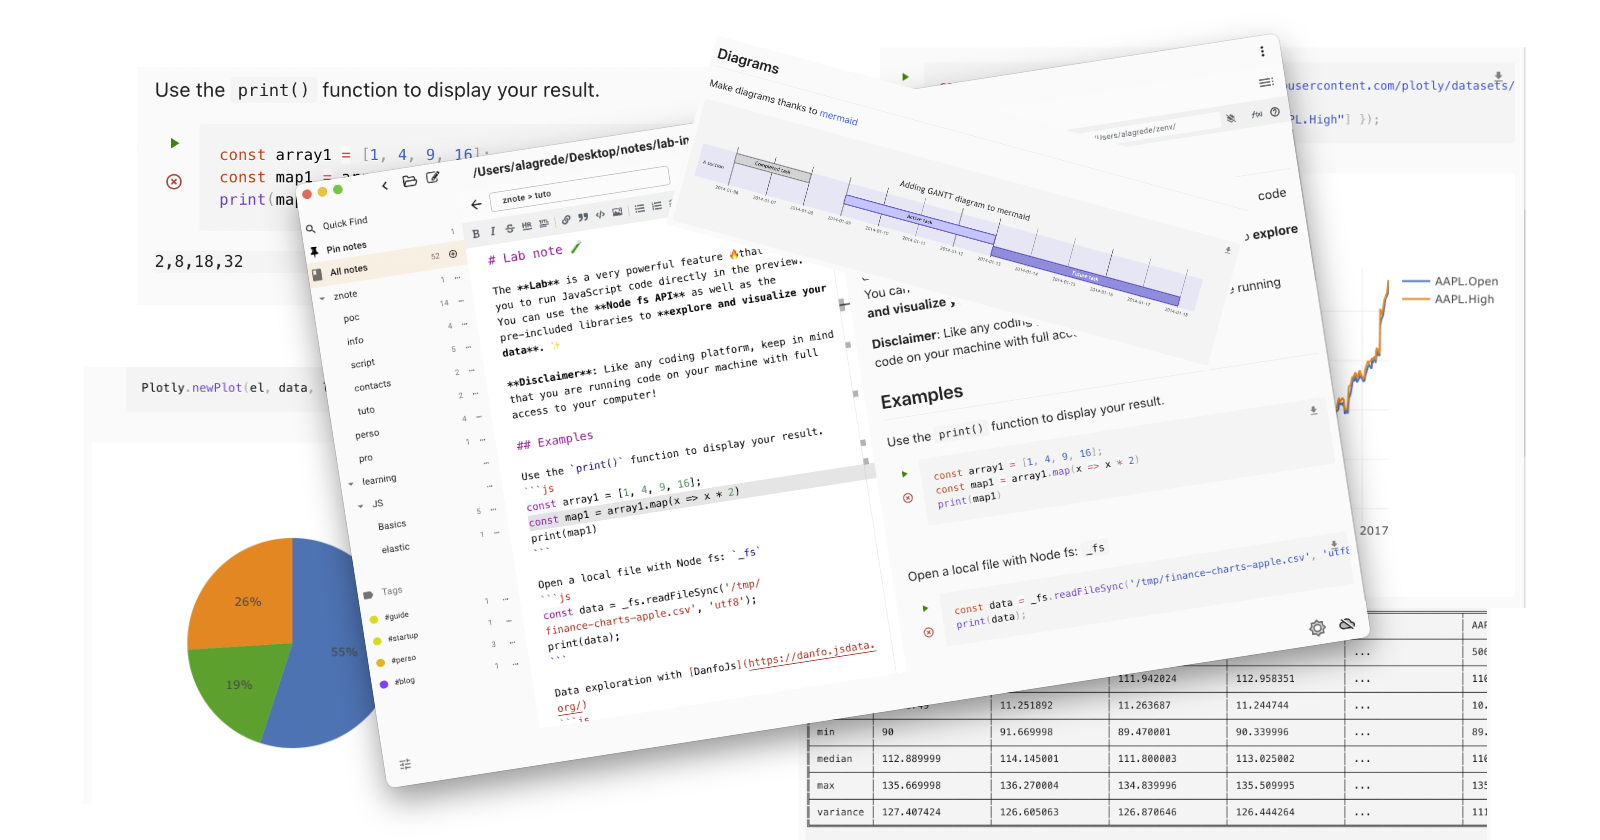
Task: Open kebab menu in preview pane
Action: [1262, 51]
